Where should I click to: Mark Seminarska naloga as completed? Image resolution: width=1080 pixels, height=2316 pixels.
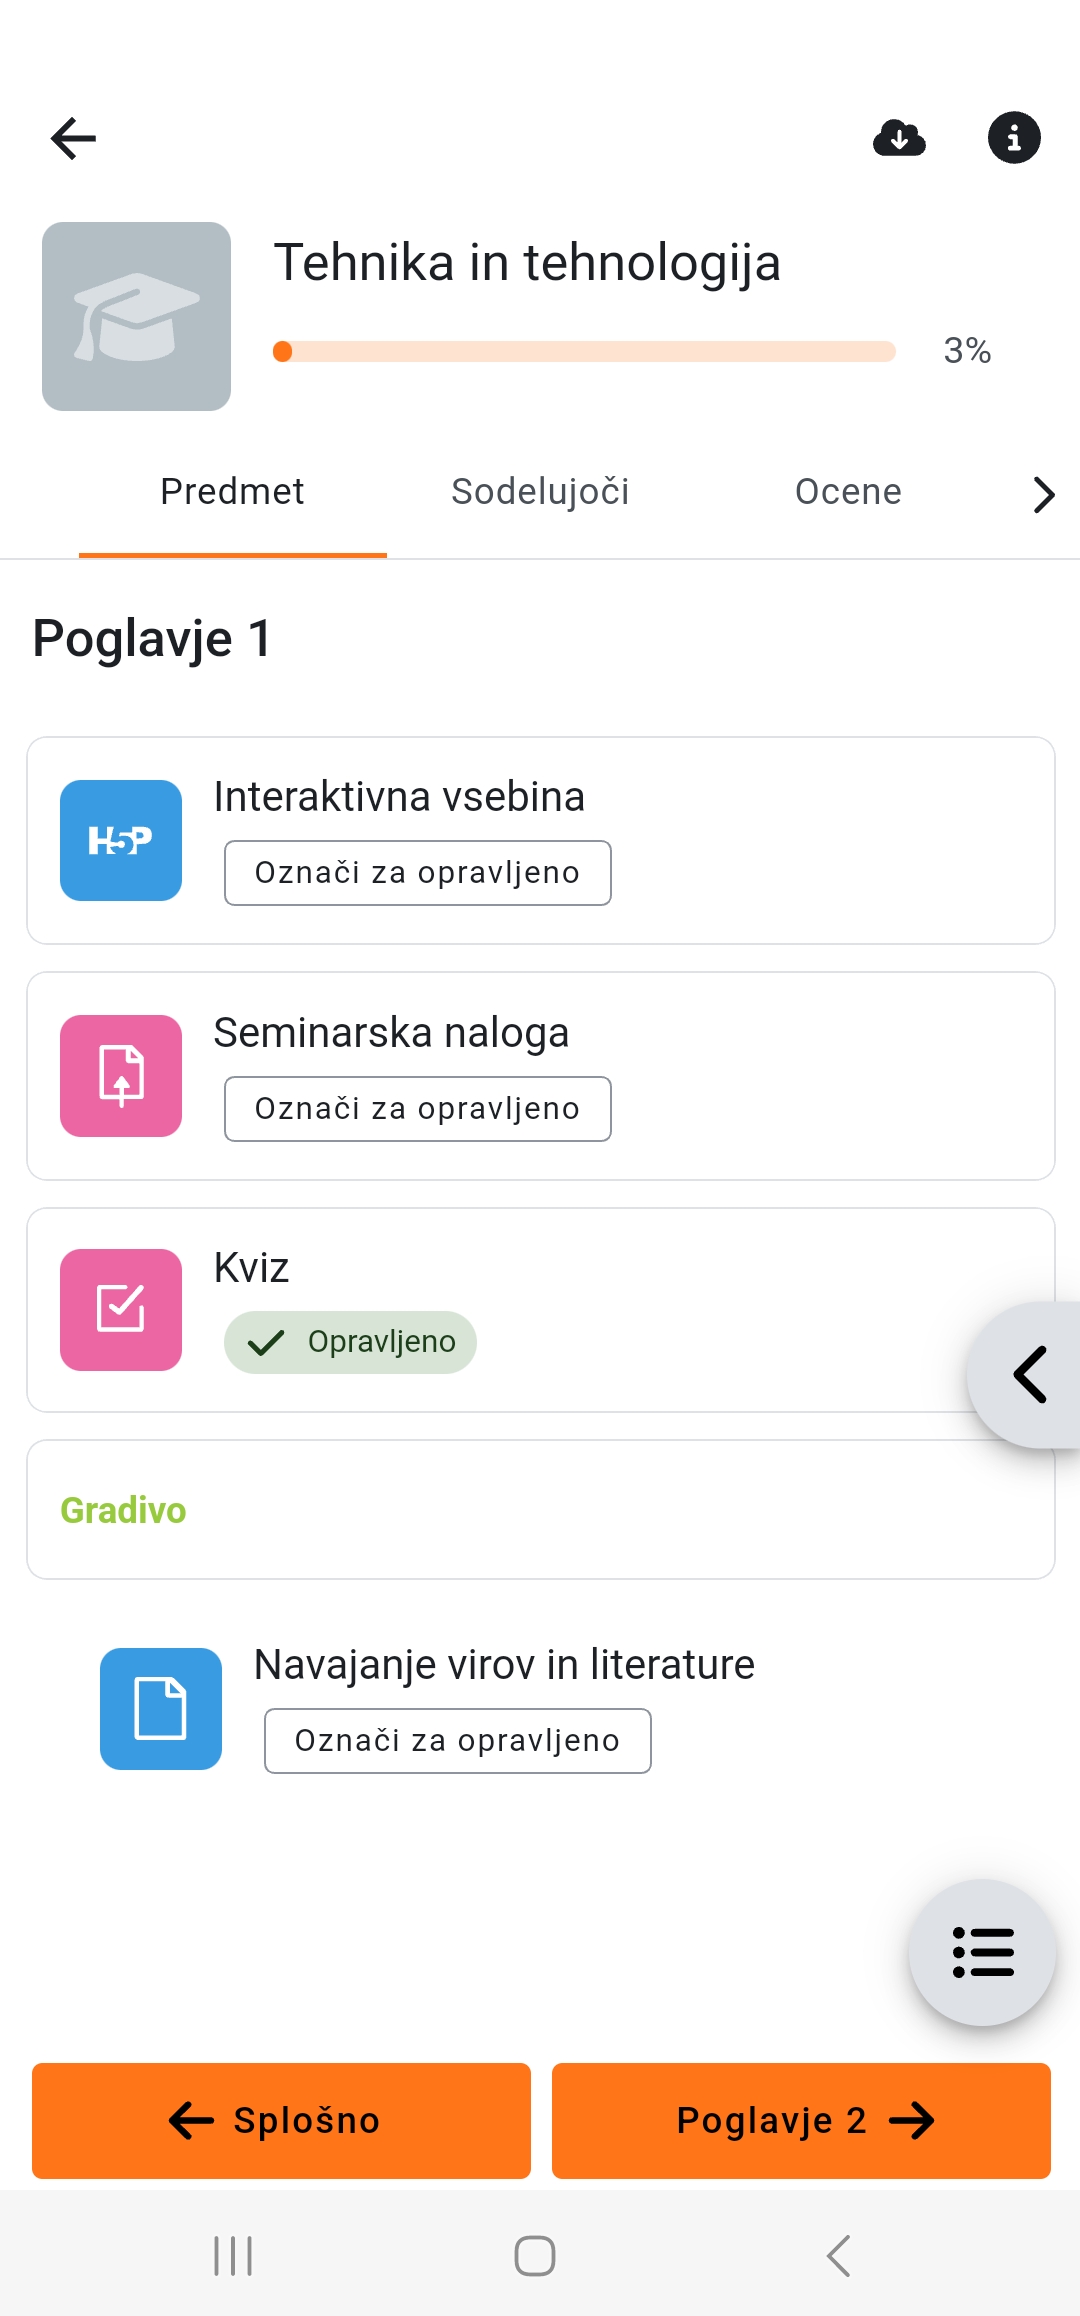coord(418,1109)
